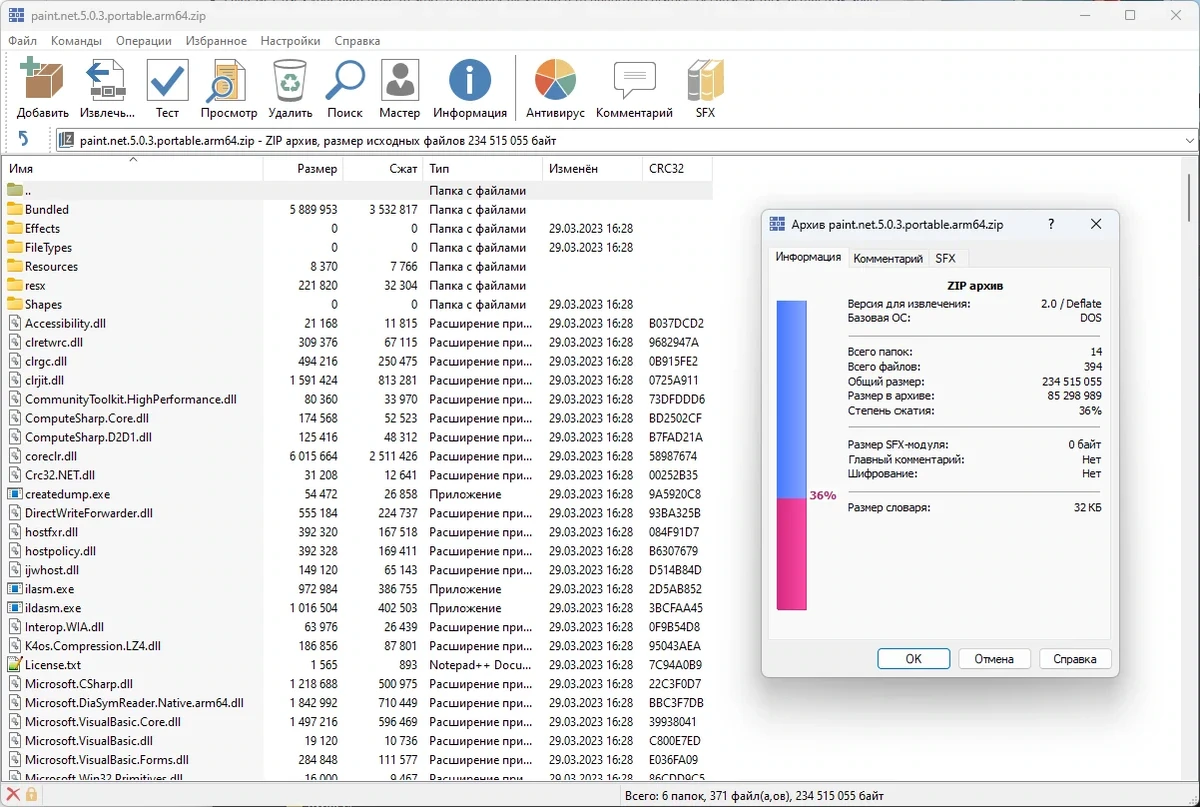Sort by the Имя column header
This screenshot has width=1200, height=807.
[133, 169]
